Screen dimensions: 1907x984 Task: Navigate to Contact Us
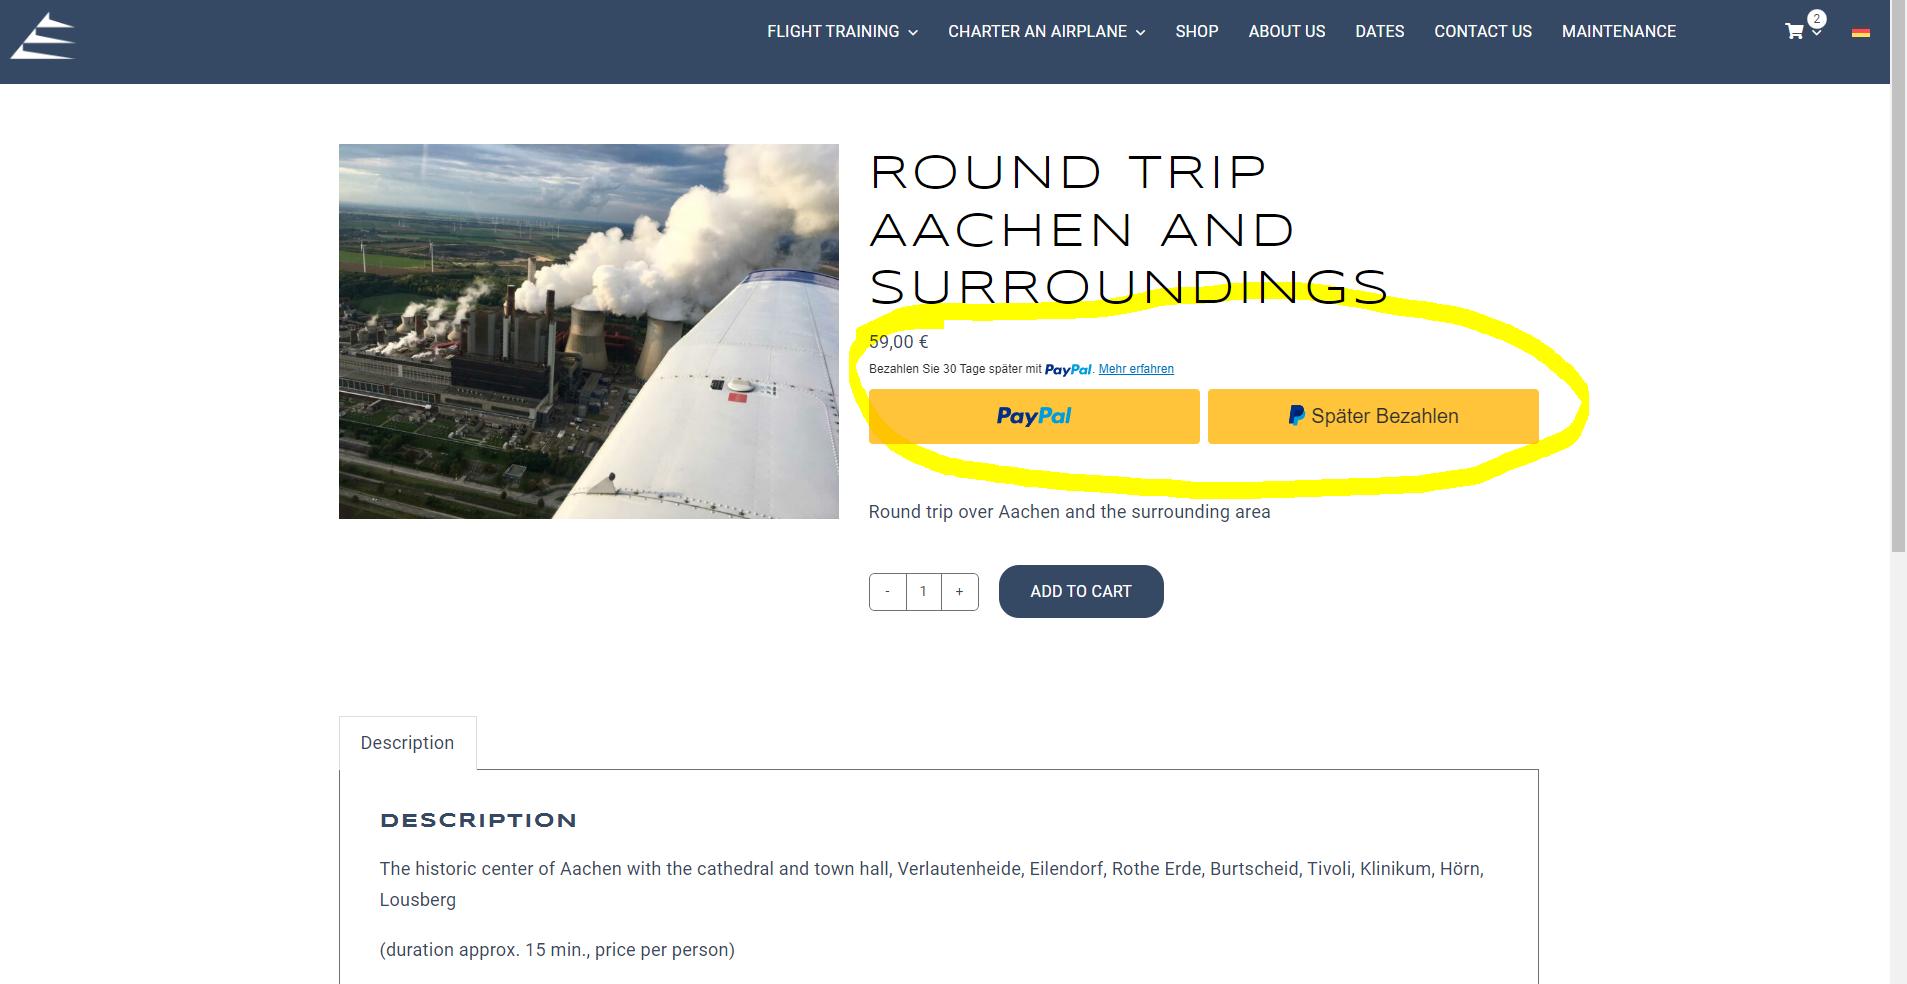(x=1482, y=32)
